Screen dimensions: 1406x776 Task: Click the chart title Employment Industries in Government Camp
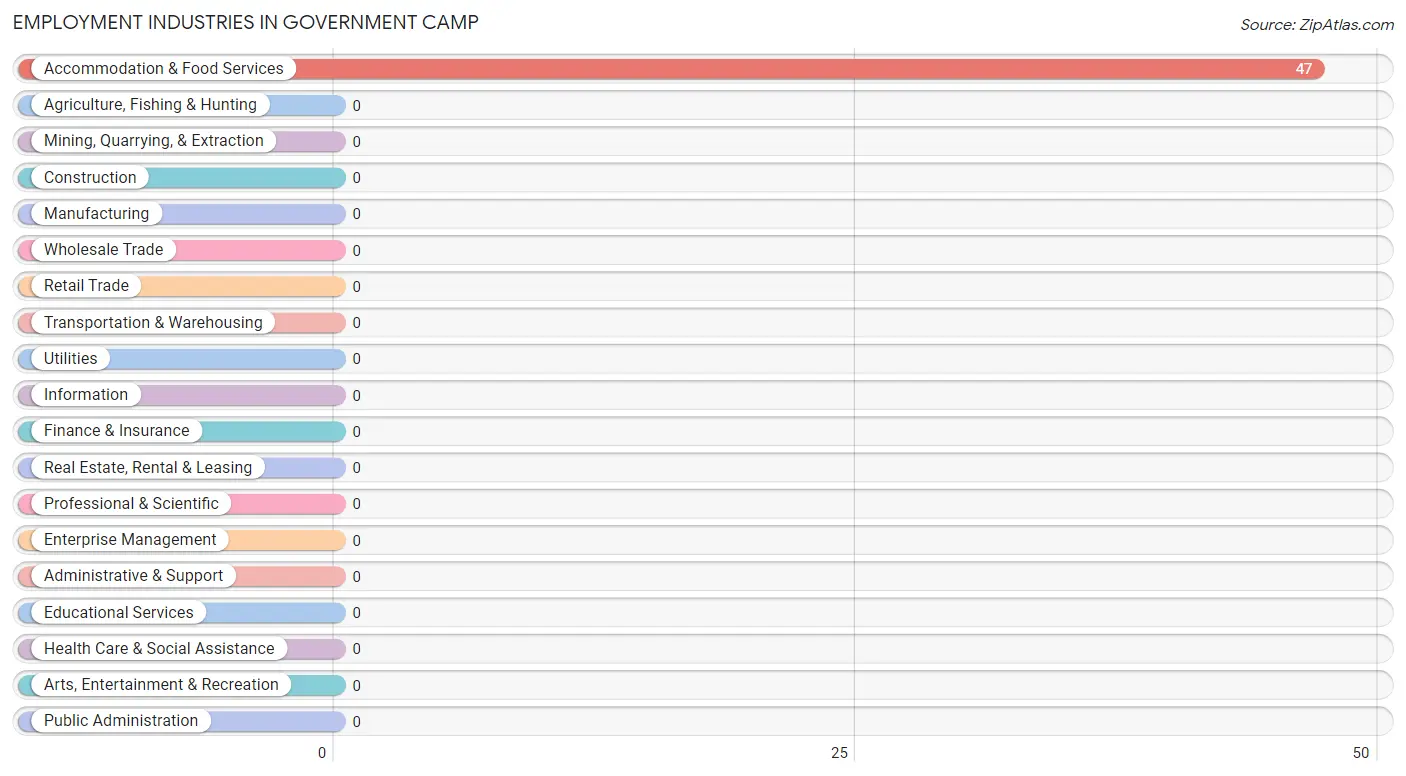[246, 22]
